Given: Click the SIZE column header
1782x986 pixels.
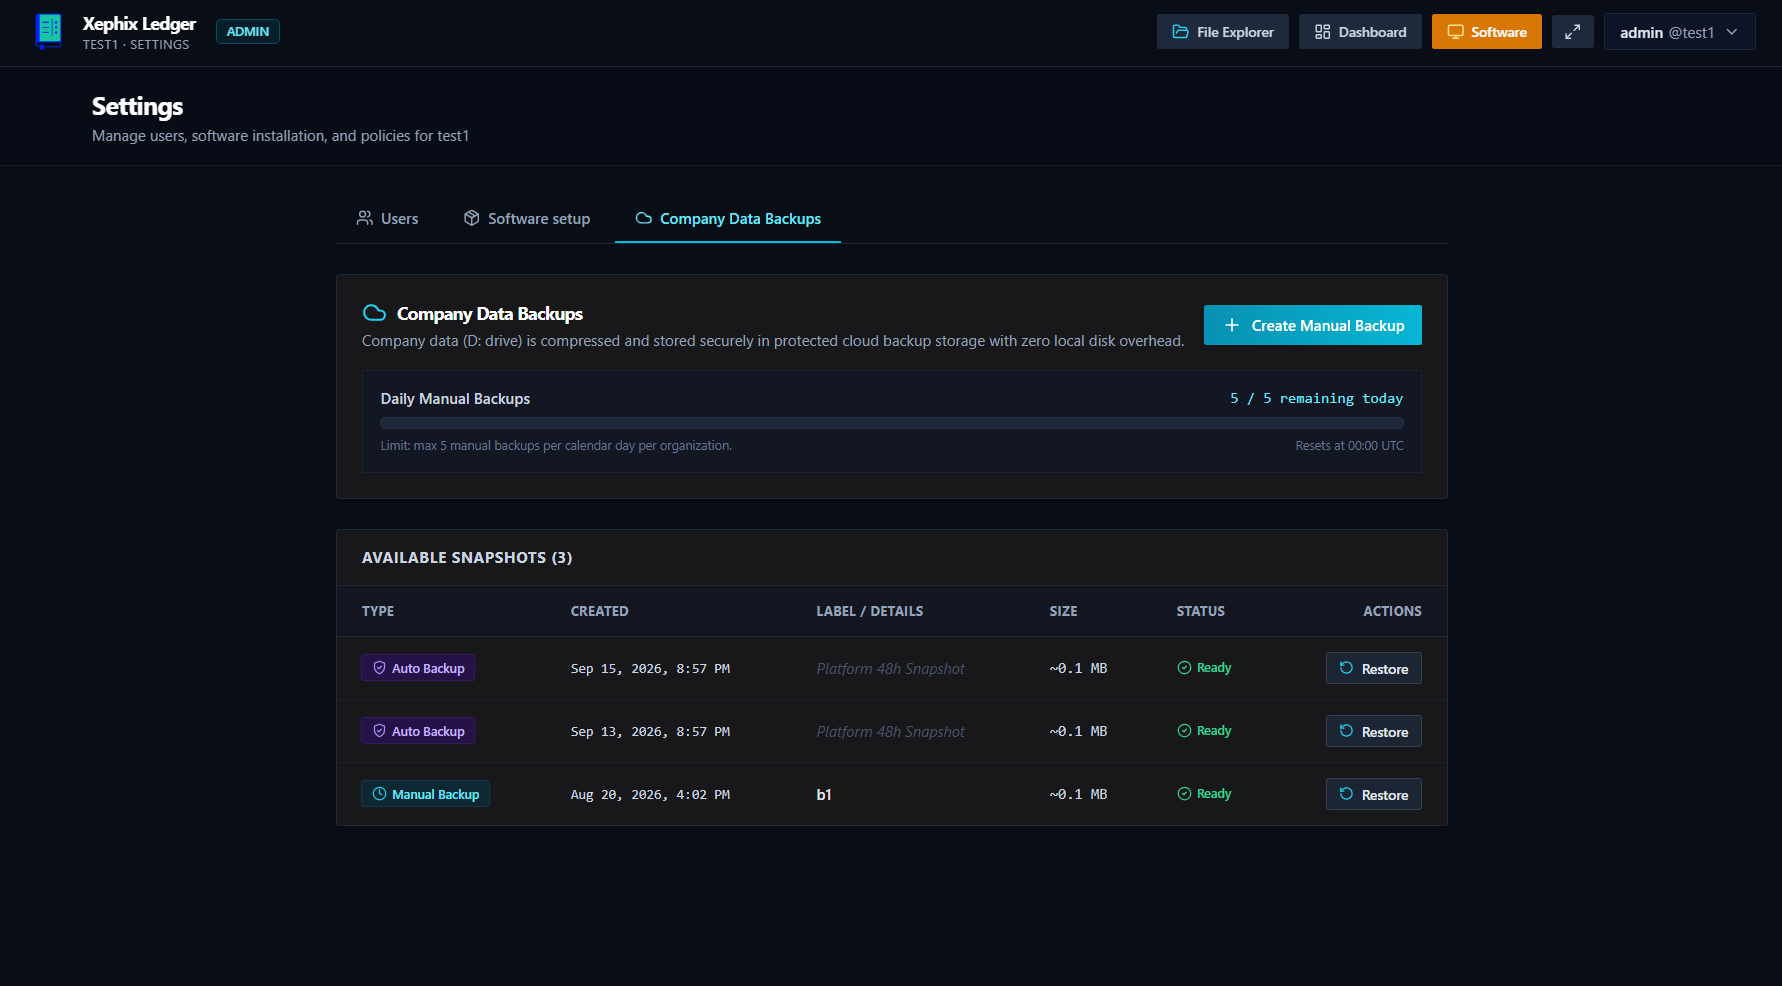Looking at the screenshot, I should click(1063, 611).
